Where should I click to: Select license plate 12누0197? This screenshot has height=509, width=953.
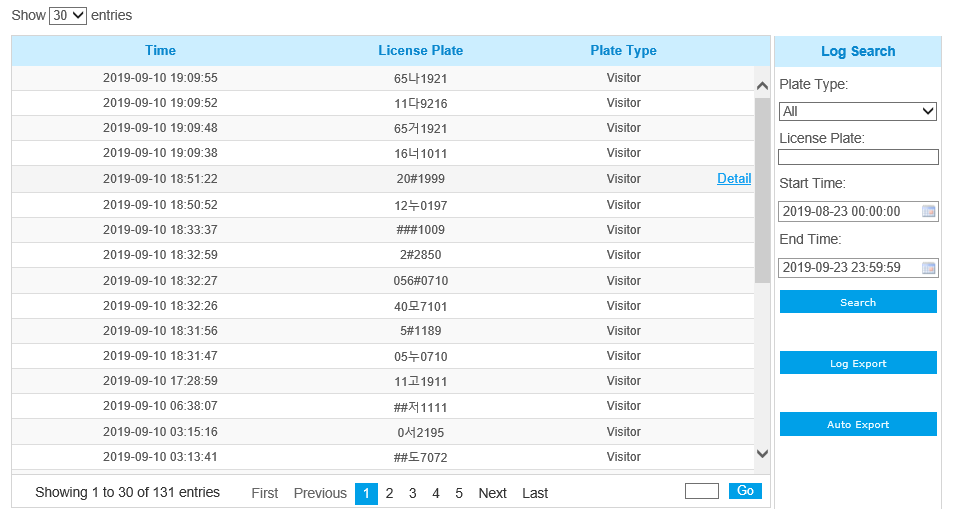click(x=421, y=206)
